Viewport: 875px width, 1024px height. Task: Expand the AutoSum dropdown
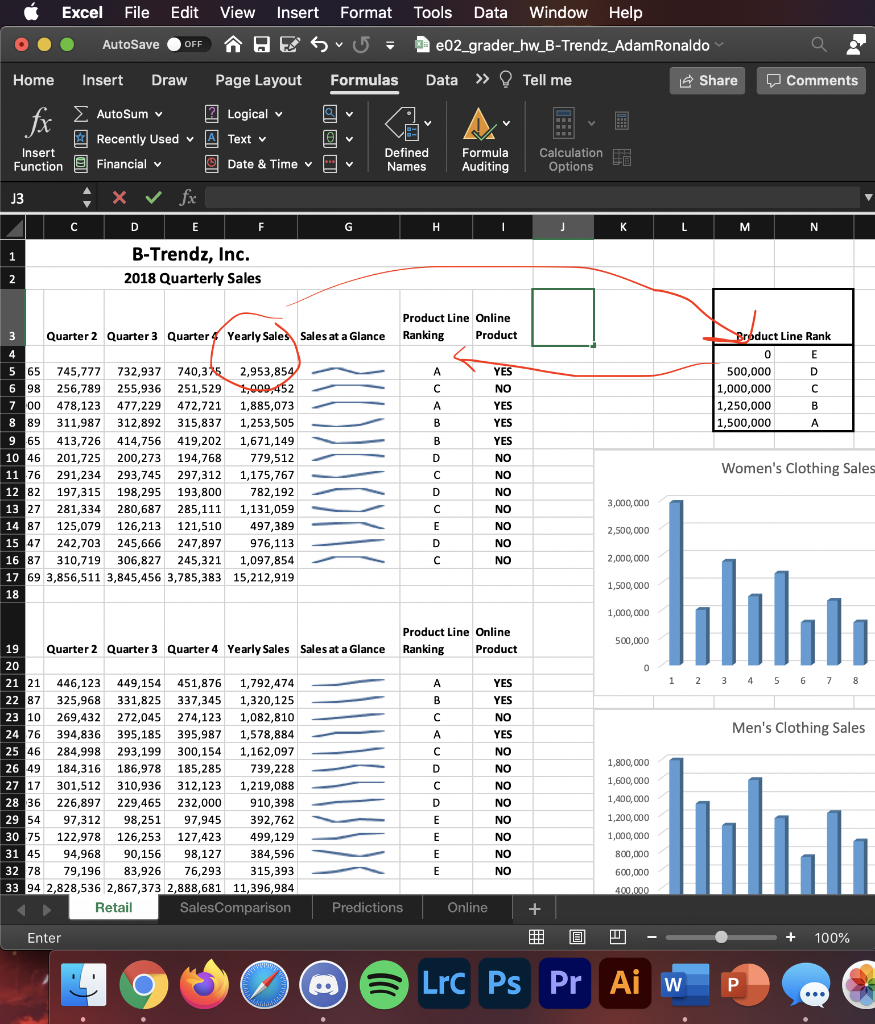(x=158, y=114)
